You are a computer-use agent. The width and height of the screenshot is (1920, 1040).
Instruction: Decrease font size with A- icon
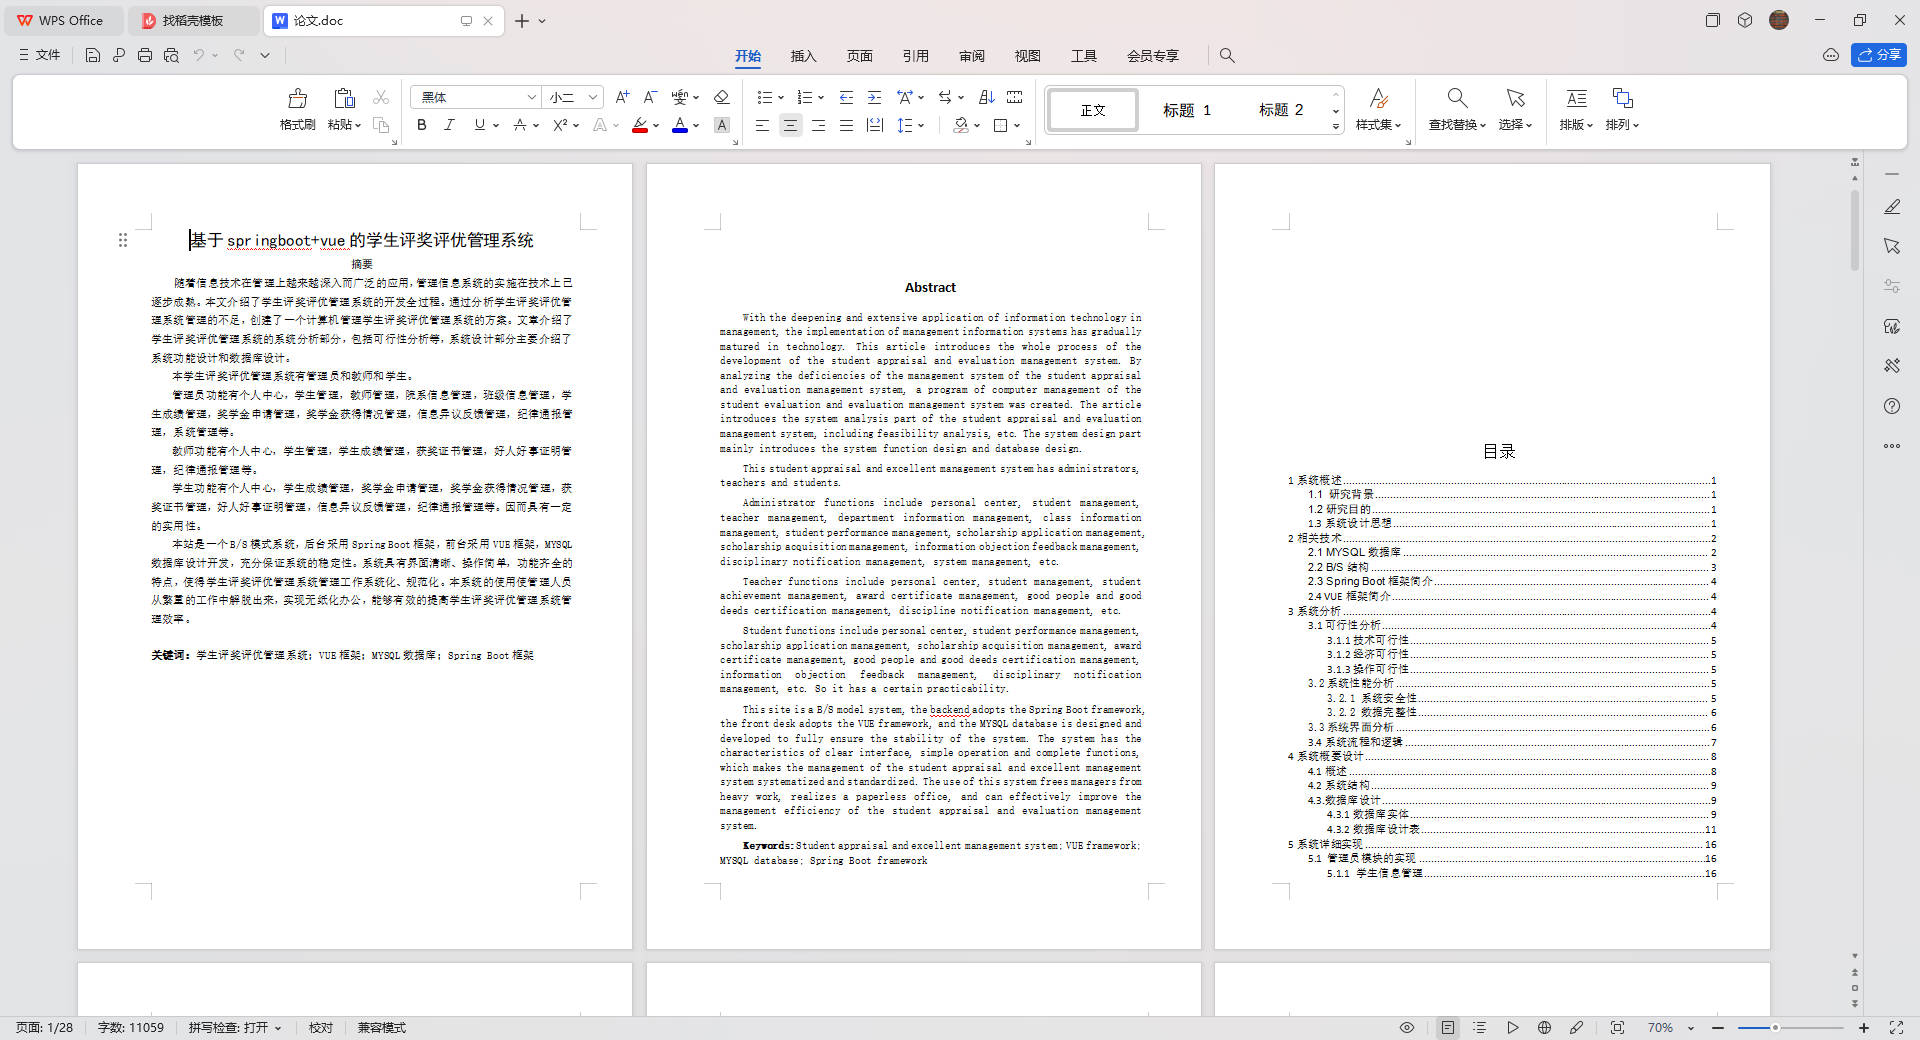[650, 97]
